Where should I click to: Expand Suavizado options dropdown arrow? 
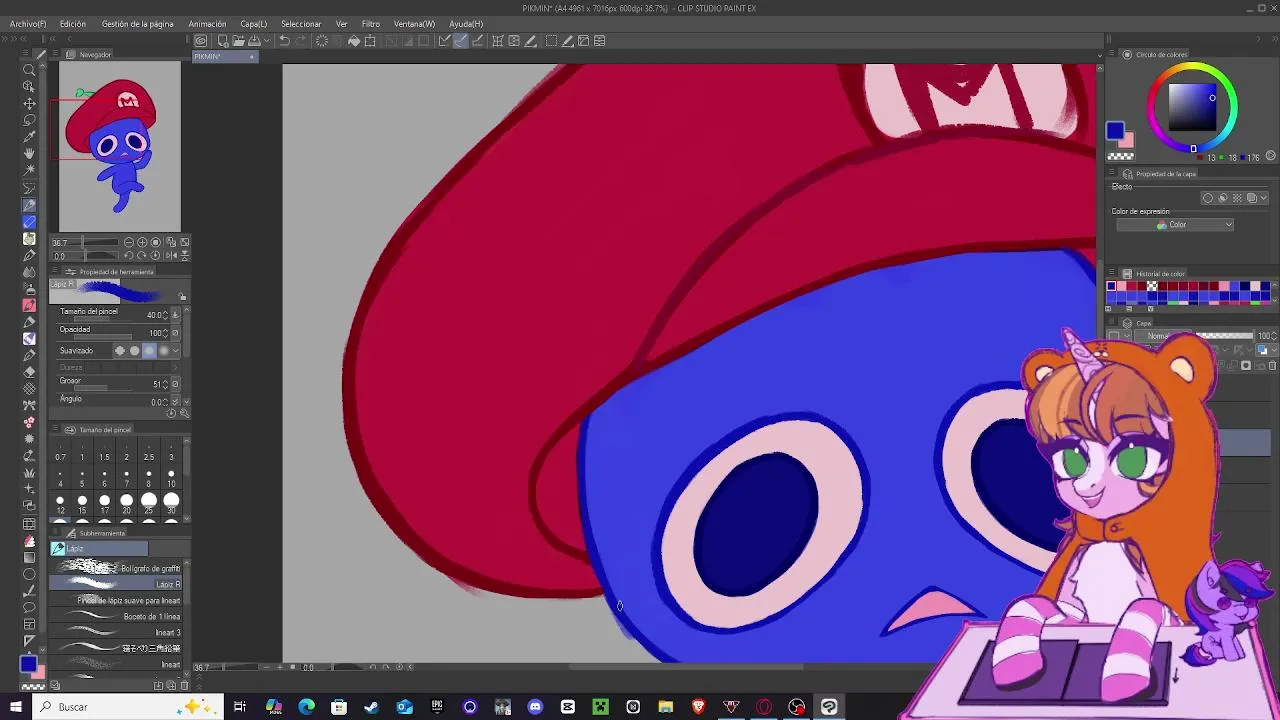click(176, 351)
